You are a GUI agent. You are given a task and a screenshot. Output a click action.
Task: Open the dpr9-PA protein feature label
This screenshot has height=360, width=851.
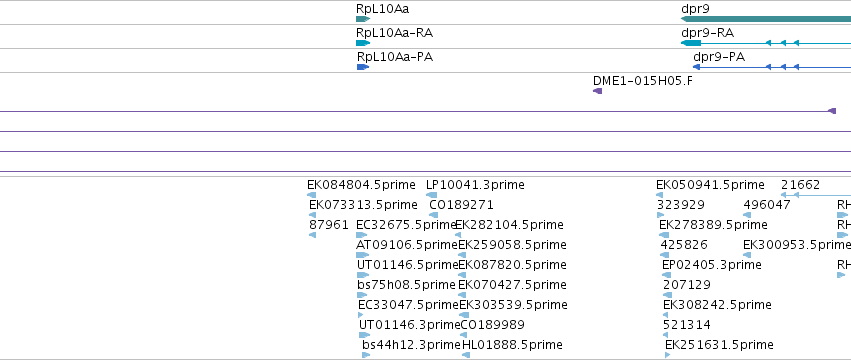tap(719, 57)
